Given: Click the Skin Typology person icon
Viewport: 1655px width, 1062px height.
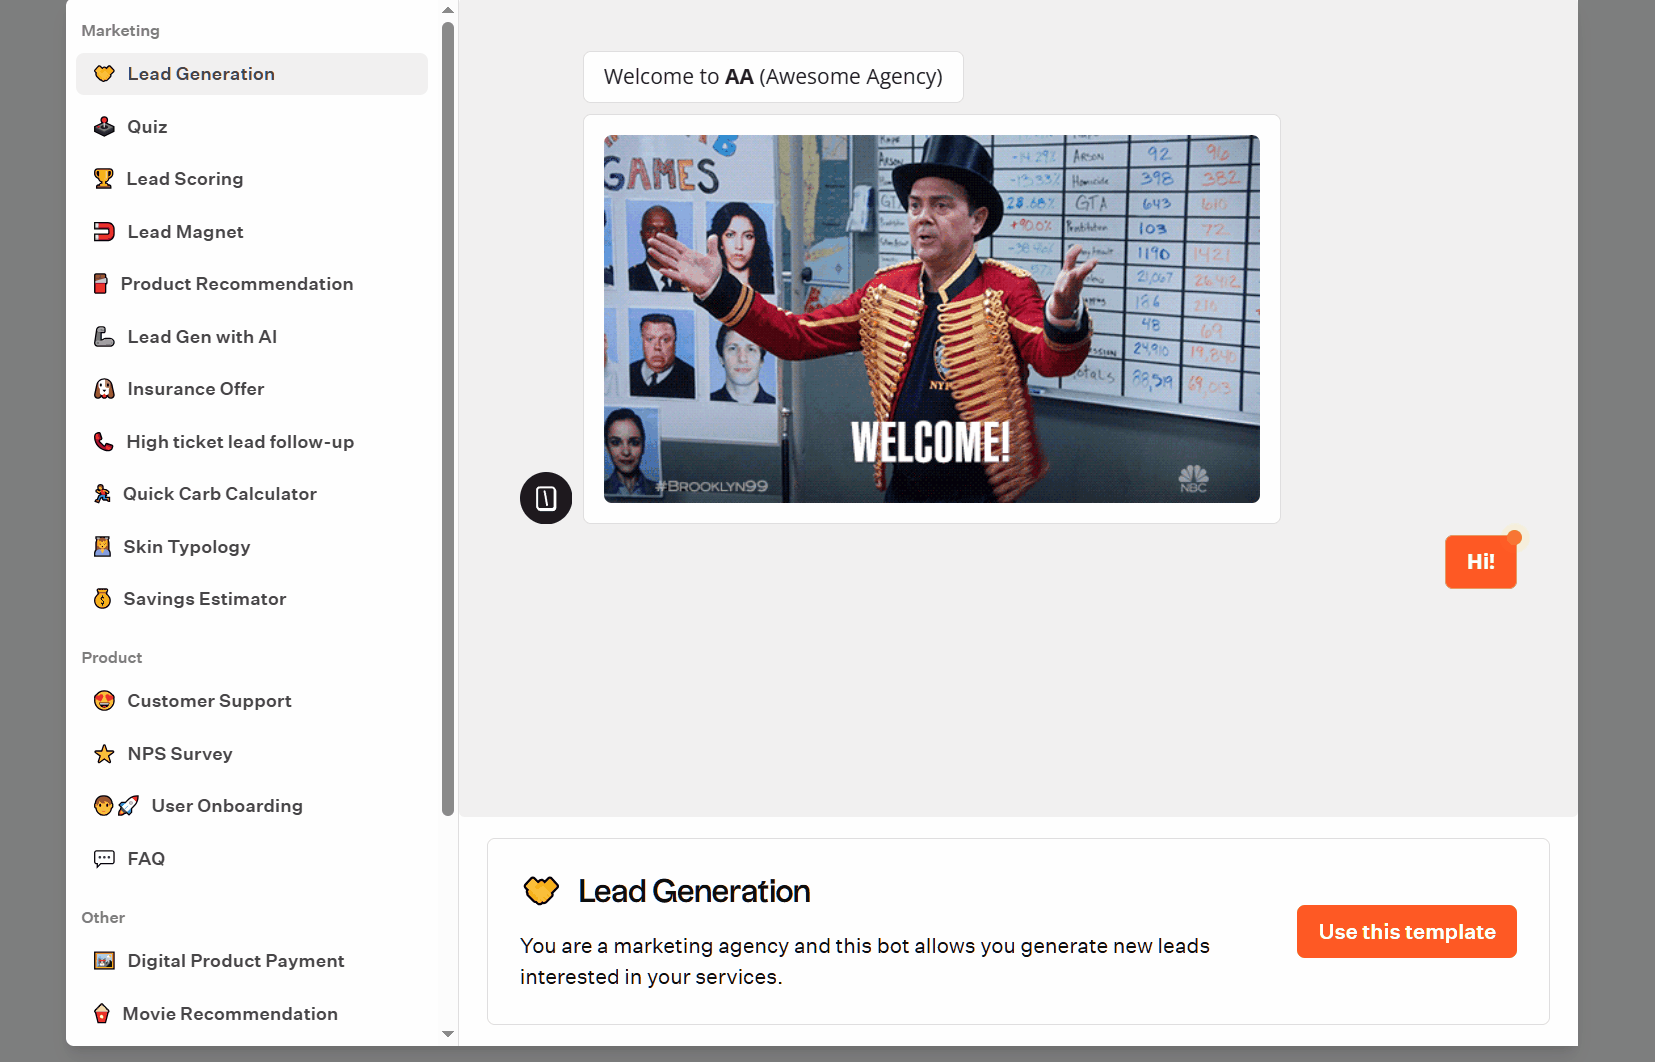Looking at the screenshot, I should [x=102, y=547].
